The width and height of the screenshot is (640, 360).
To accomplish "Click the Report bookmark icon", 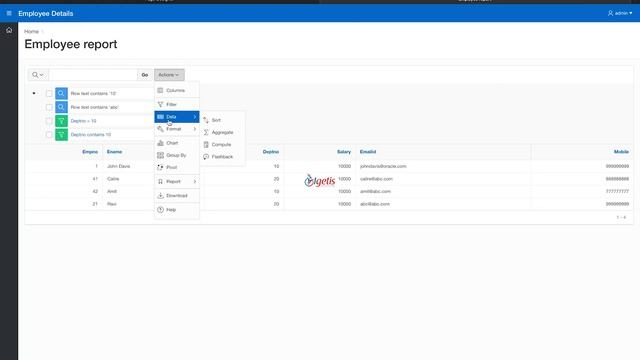I will [160, 181].
